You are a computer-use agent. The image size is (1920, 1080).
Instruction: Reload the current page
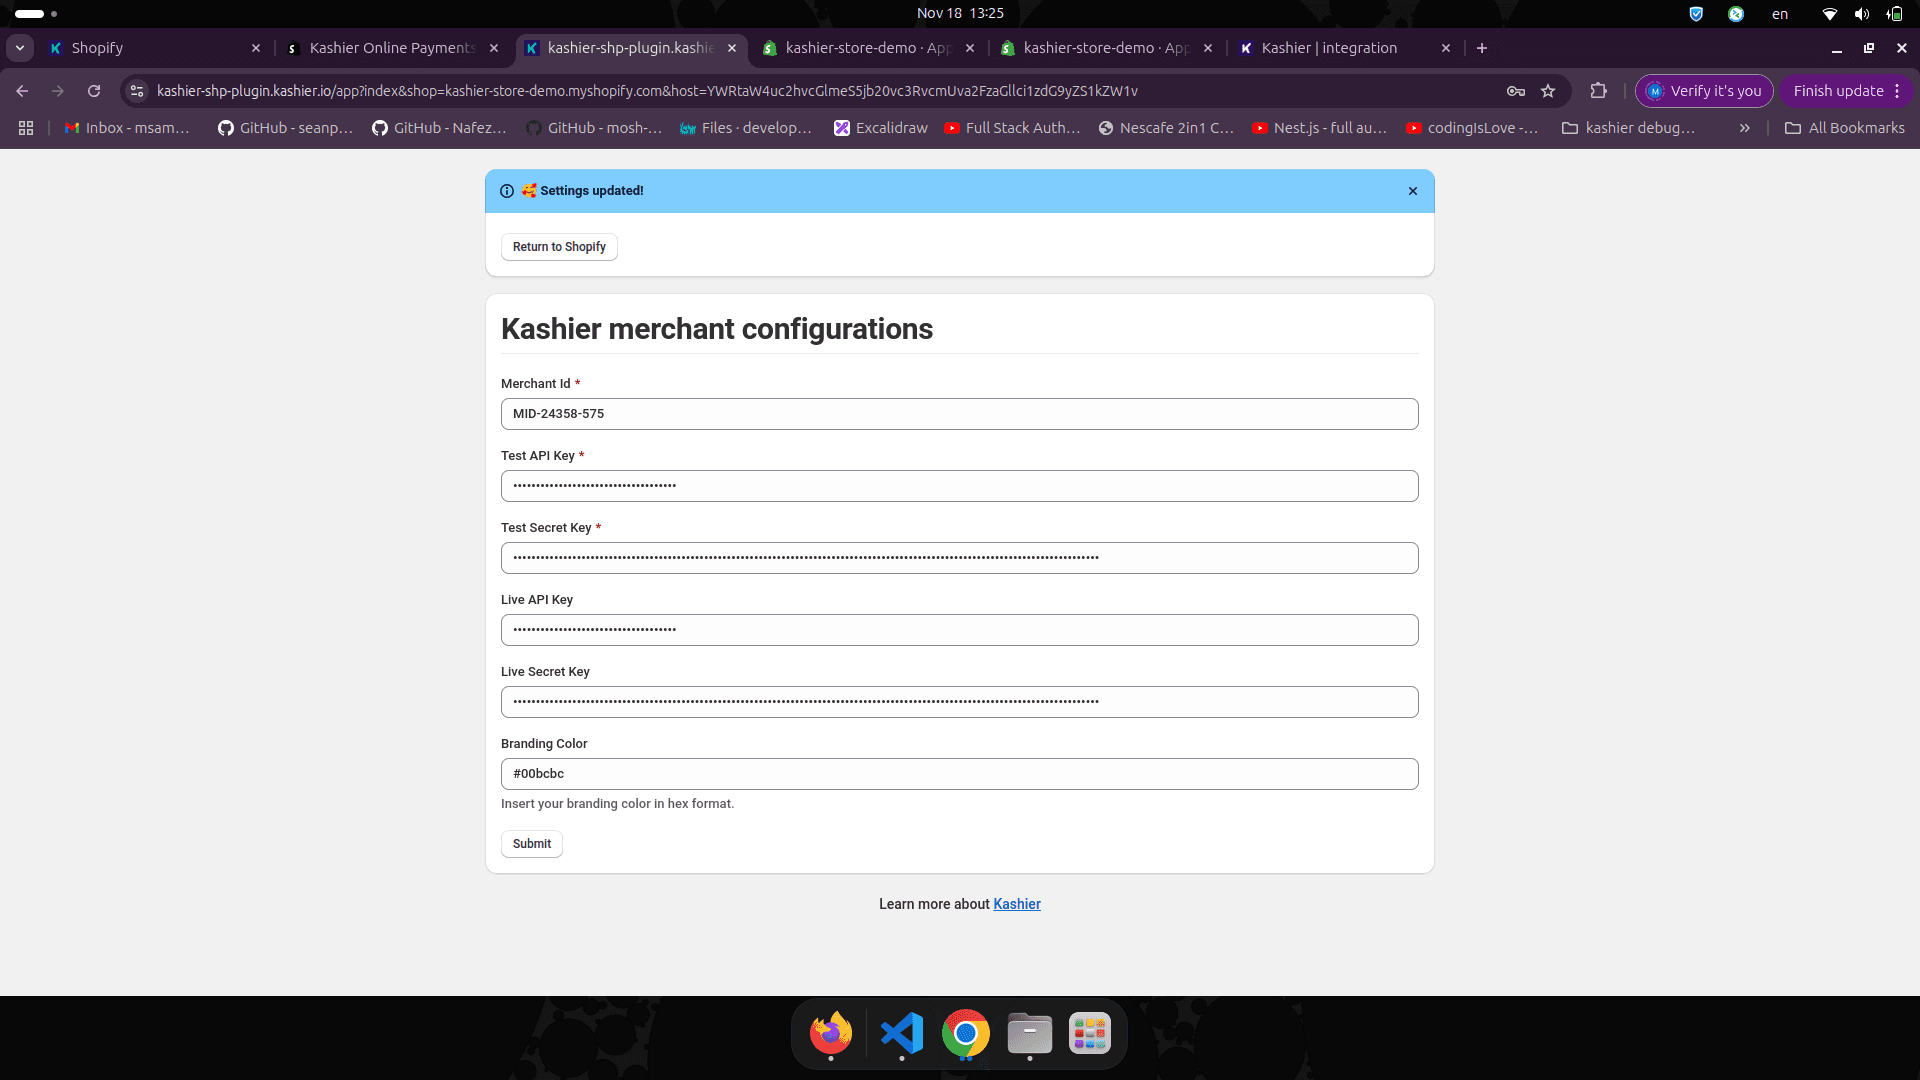click(x=94, y=91)
